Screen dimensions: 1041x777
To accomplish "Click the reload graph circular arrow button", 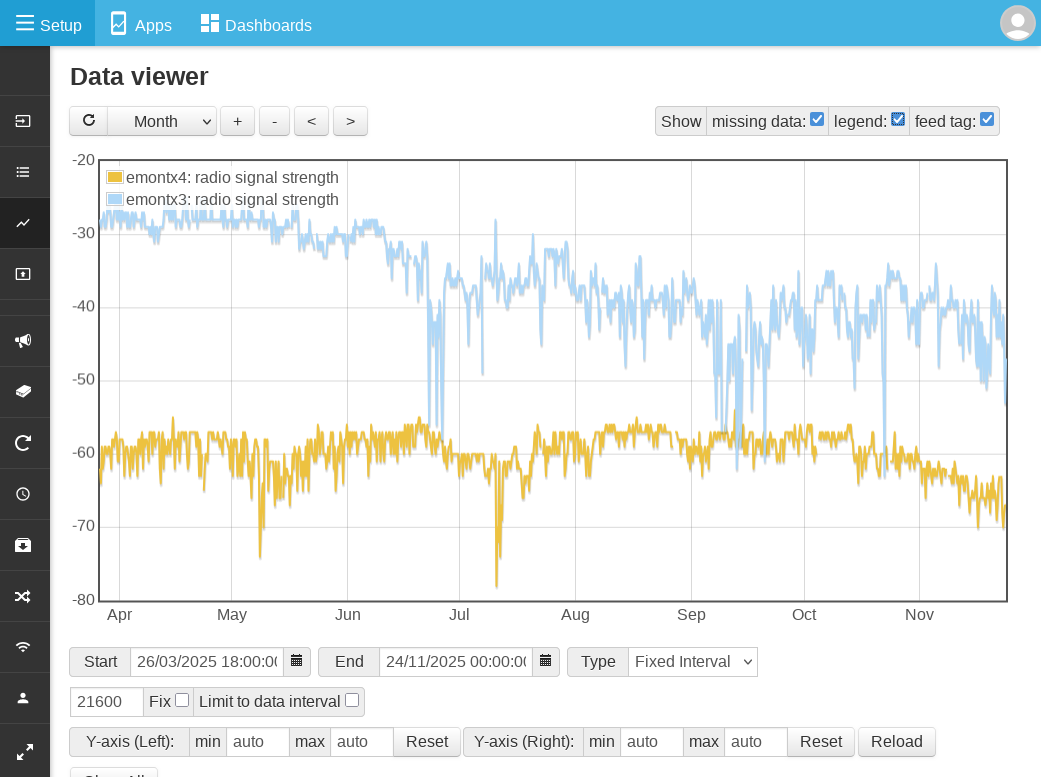I will [x=88, y=121].
